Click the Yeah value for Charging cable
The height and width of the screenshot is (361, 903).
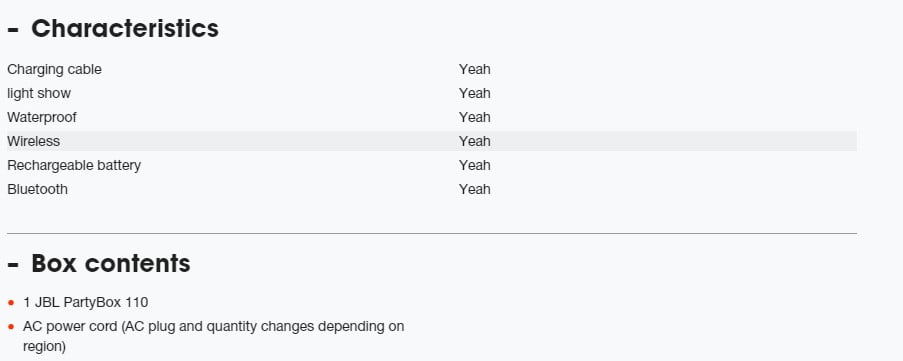pyautogui.click(x=475, y=70)
